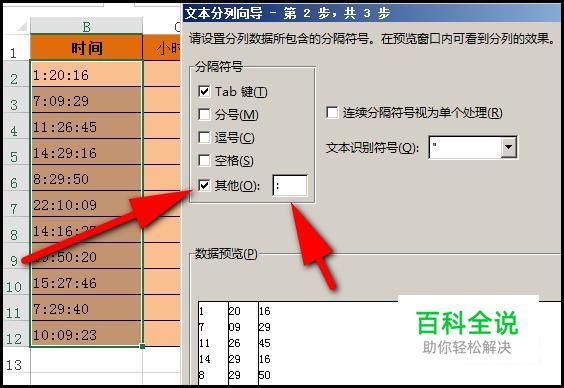
Task: Click preview first column value 11
Action: (204, 343)
